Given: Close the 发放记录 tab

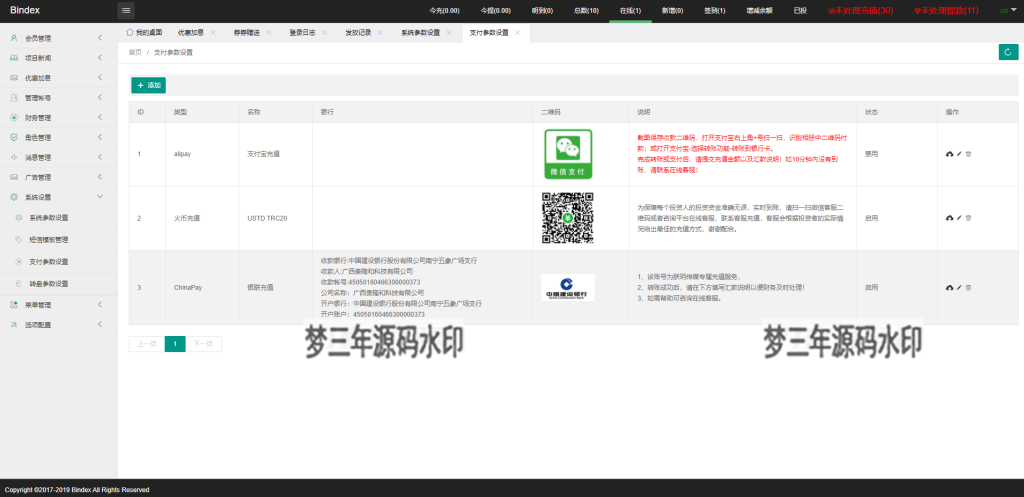Looking at the screenshot, I should pyautogui.click(x=381, y=33).
